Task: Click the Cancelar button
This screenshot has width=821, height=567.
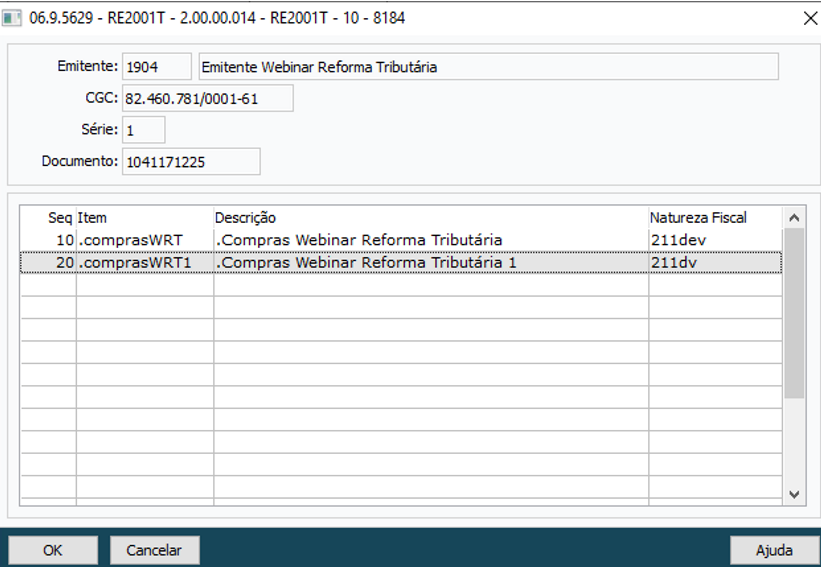Action: click(x=154, y=550)
